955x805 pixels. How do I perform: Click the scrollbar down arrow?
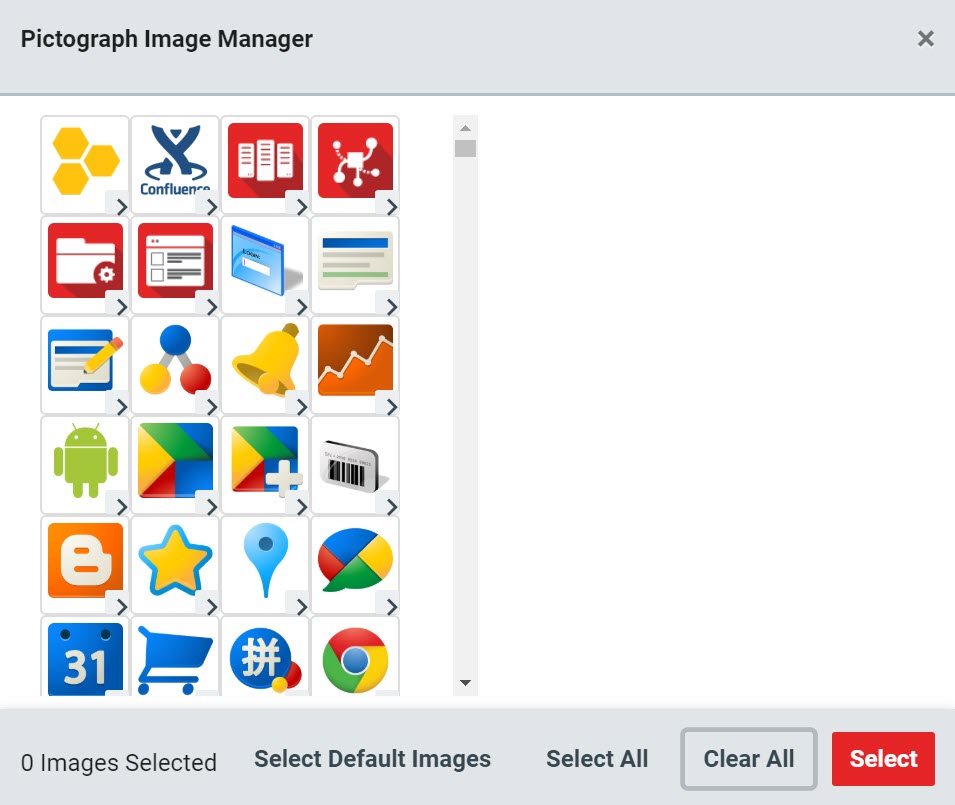coord(465,683)
